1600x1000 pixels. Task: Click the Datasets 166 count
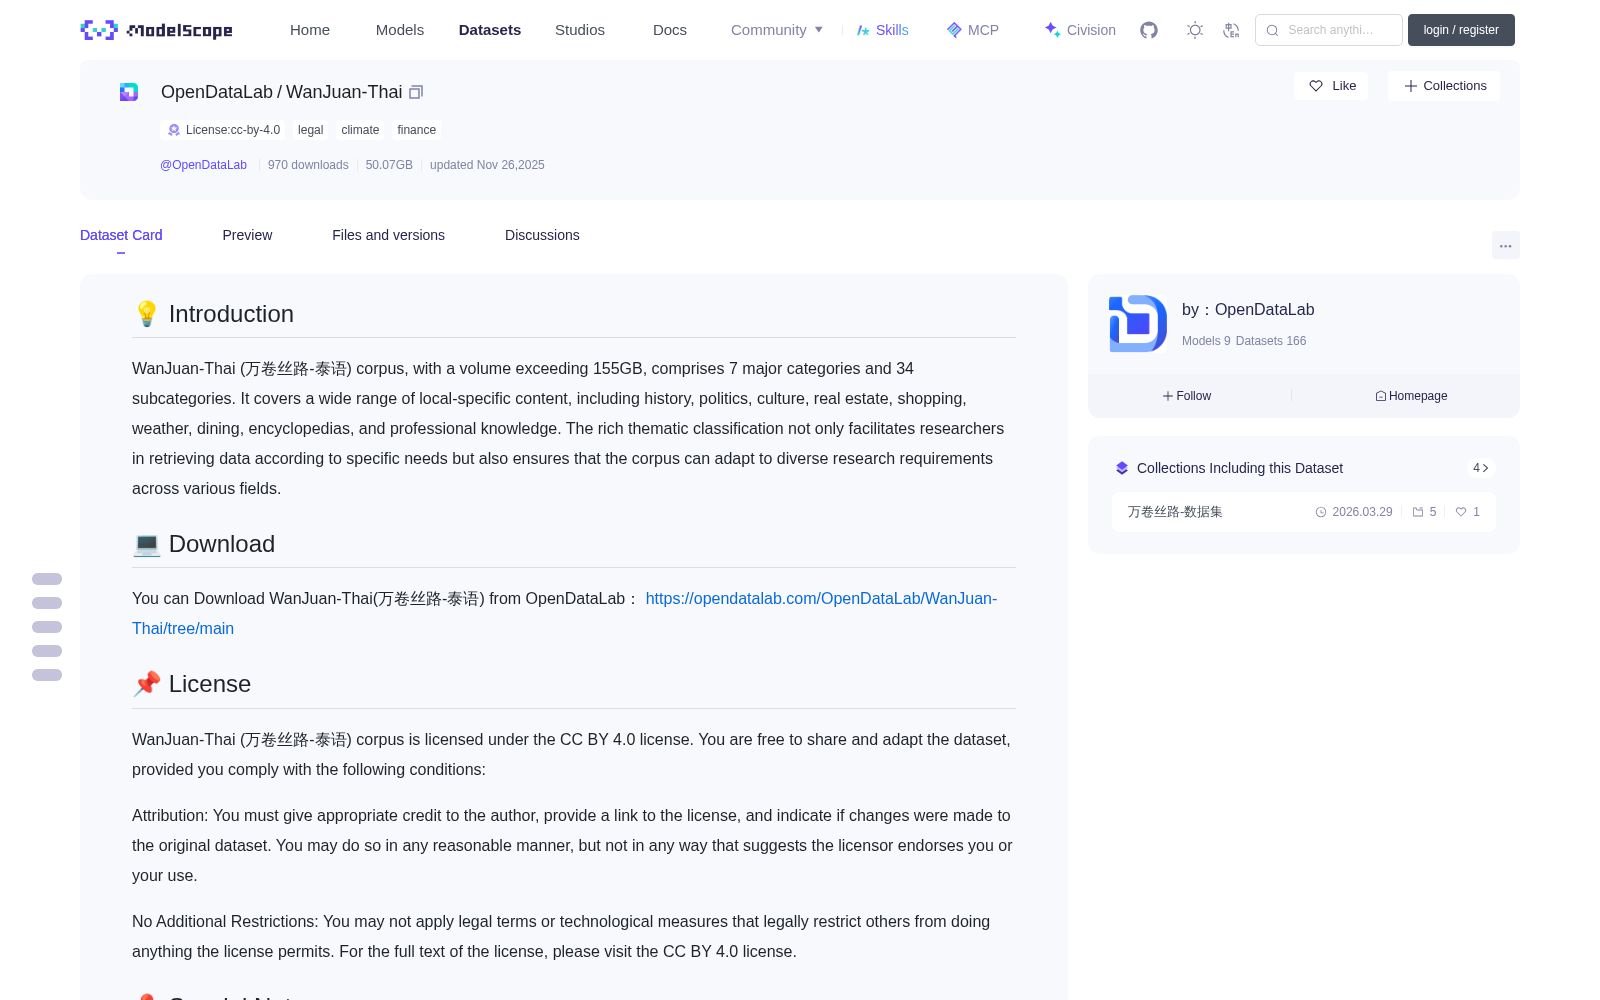coord(1271,341)
